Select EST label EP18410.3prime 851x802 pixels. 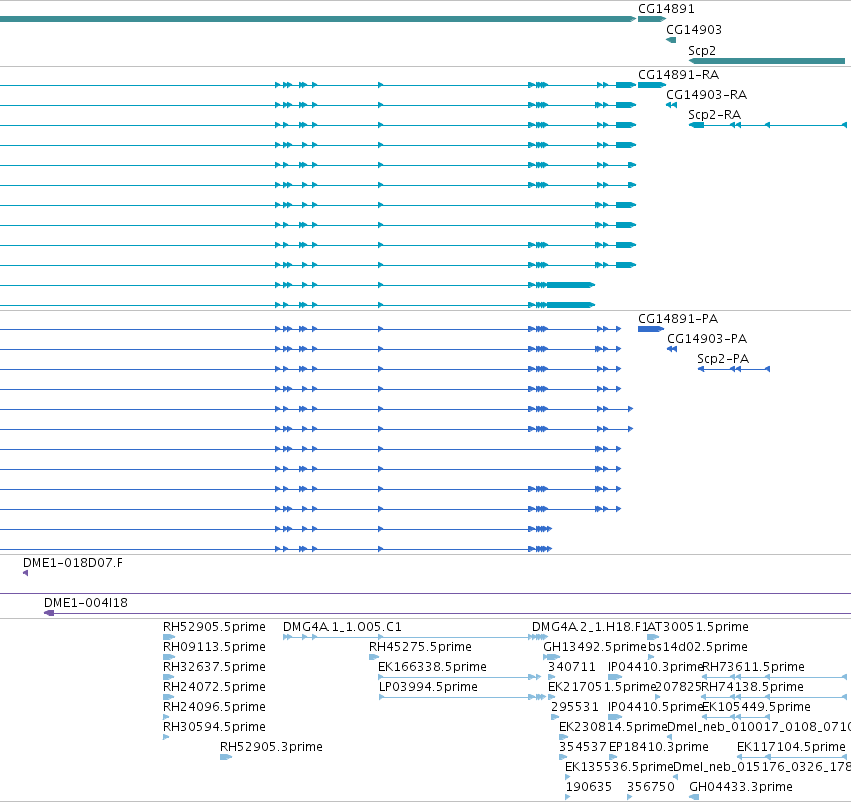[x=659, y=747]
